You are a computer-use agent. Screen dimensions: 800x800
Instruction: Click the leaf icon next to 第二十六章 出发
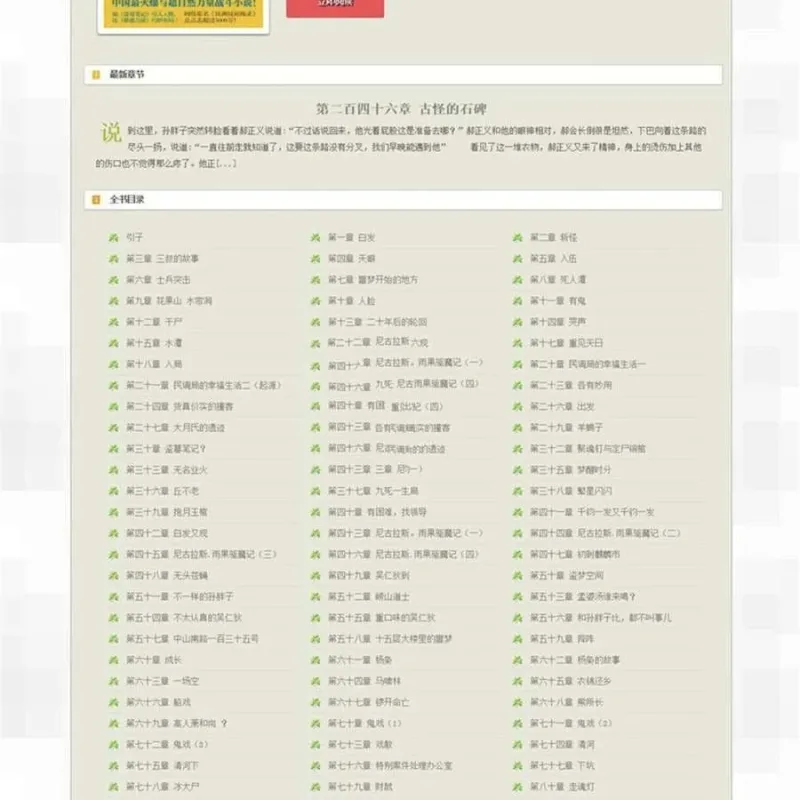point(517,407)
